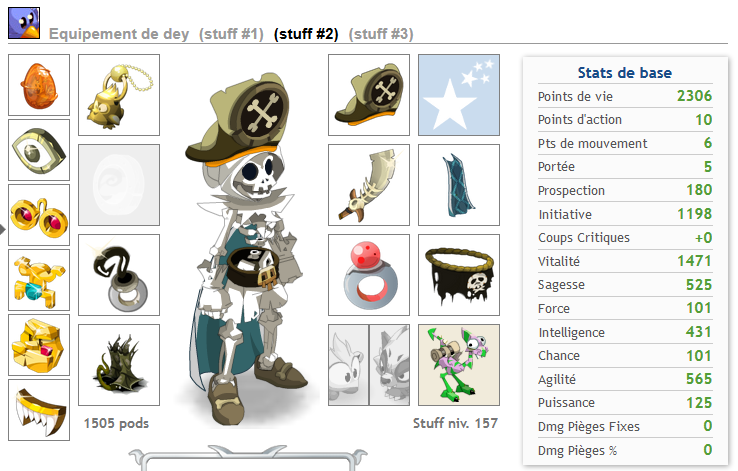Viewport: 738px width, 471px height.
Task: Select the pirate hat equipment slot
Action: coord(369,95)
